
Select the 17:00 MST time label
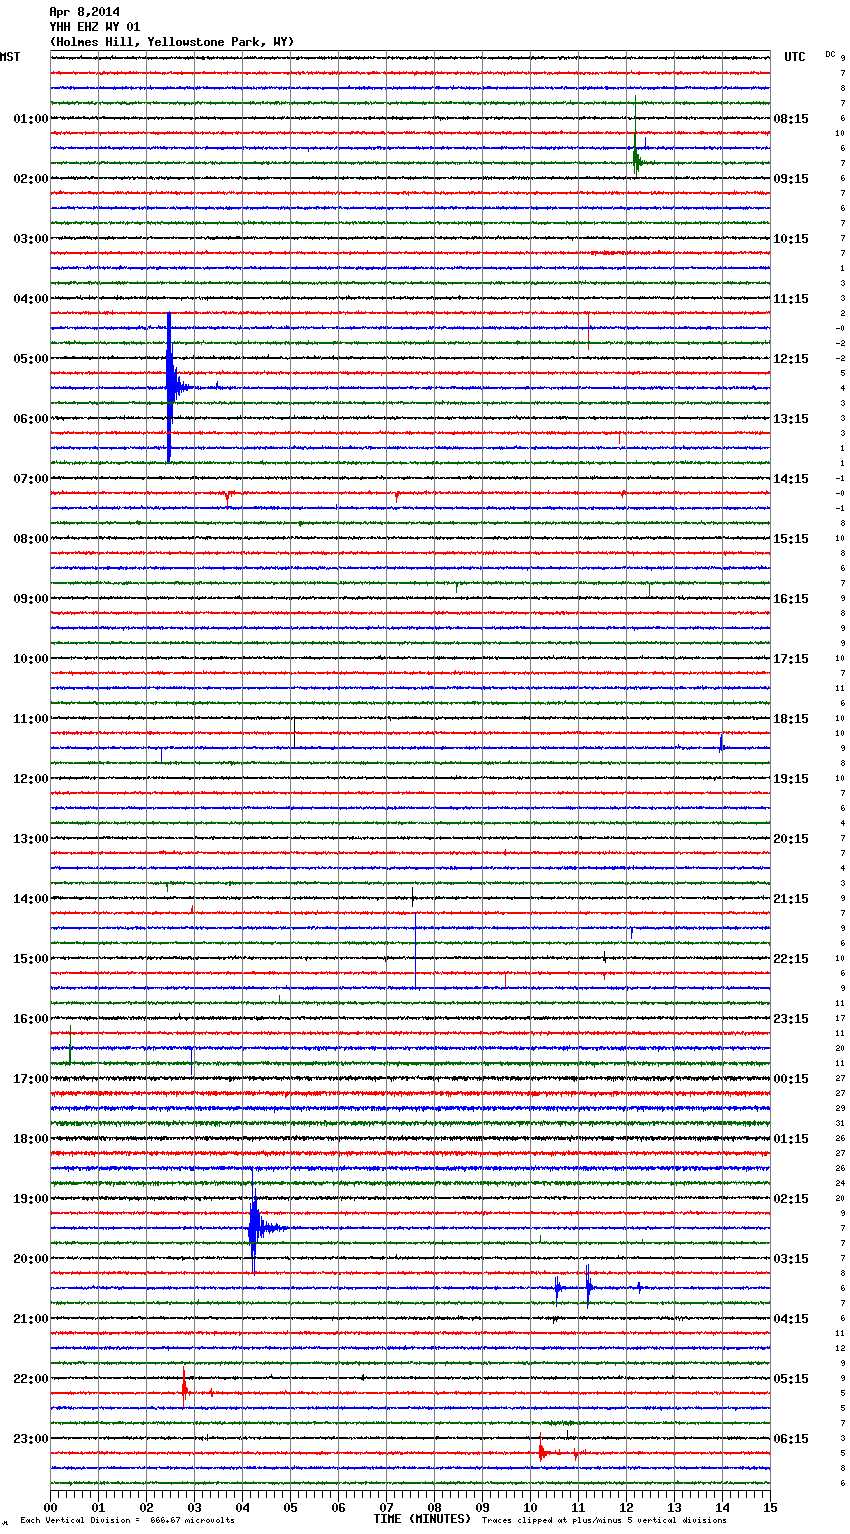coord(31,1079)
